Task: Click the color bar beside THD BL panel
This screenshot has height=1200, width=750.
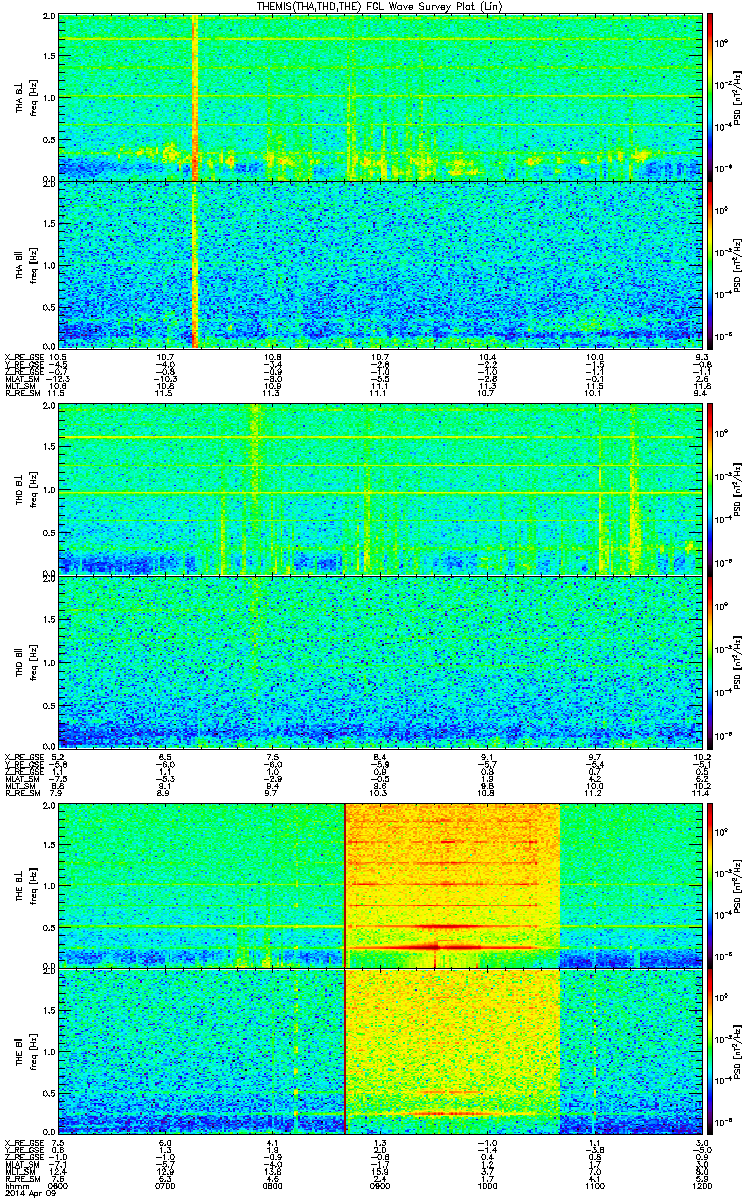Action: tap(709, 489)
